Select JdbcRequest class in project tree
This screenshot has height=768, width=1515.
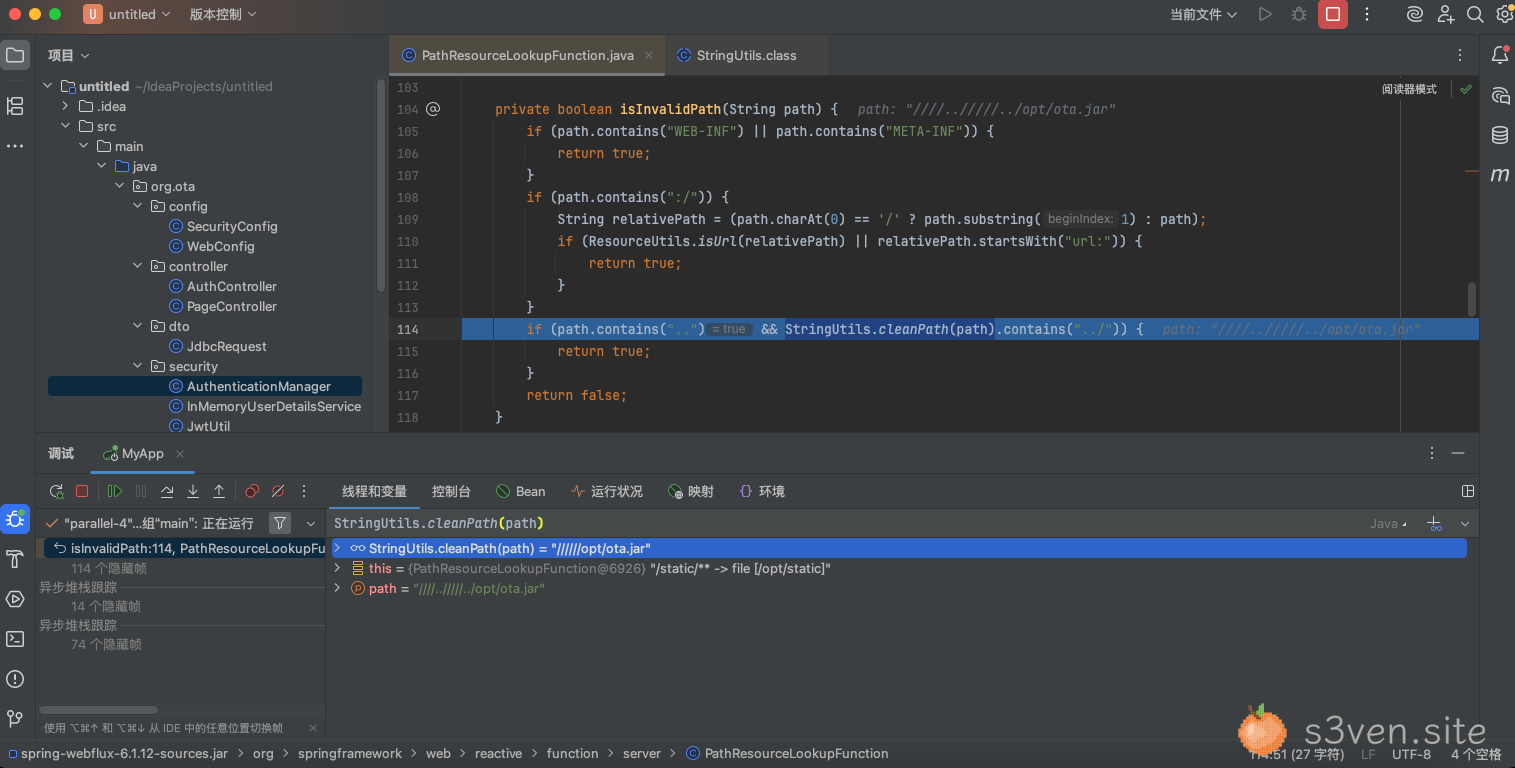[227, 346]
